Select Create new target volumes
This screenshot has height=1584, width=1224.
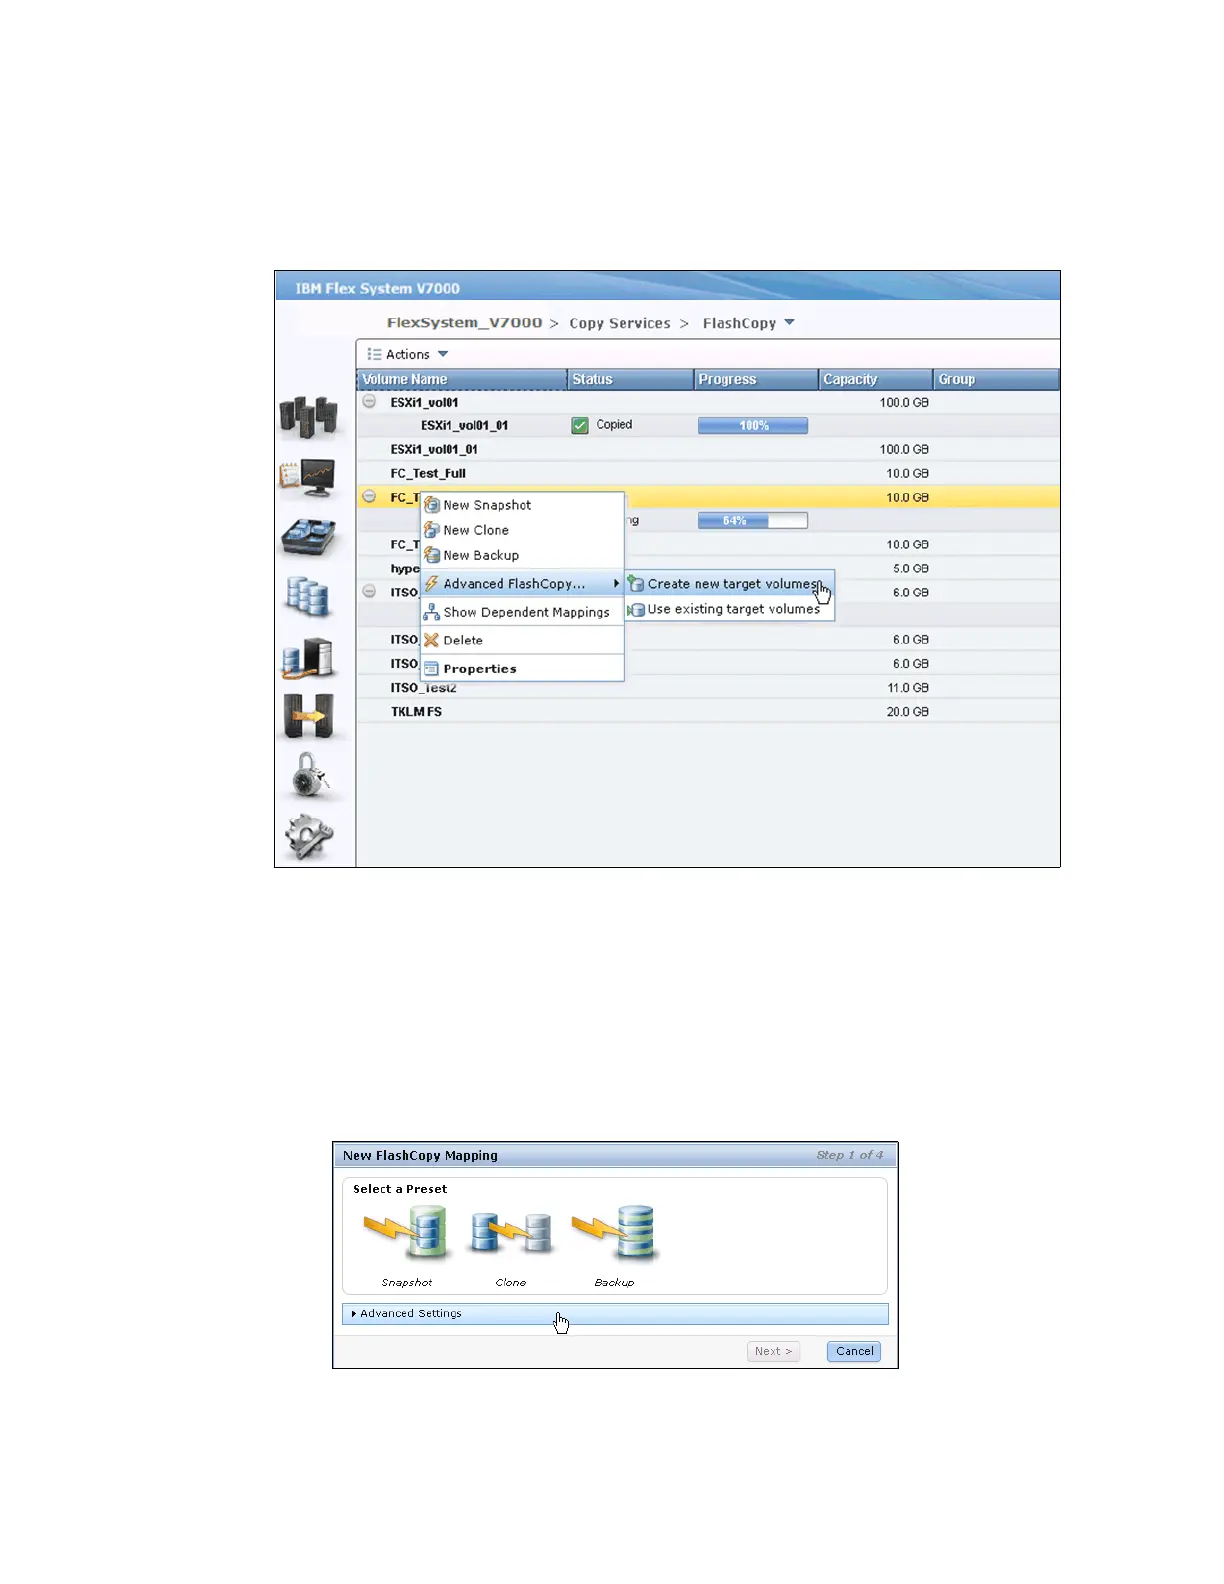(x=730, y=584)
